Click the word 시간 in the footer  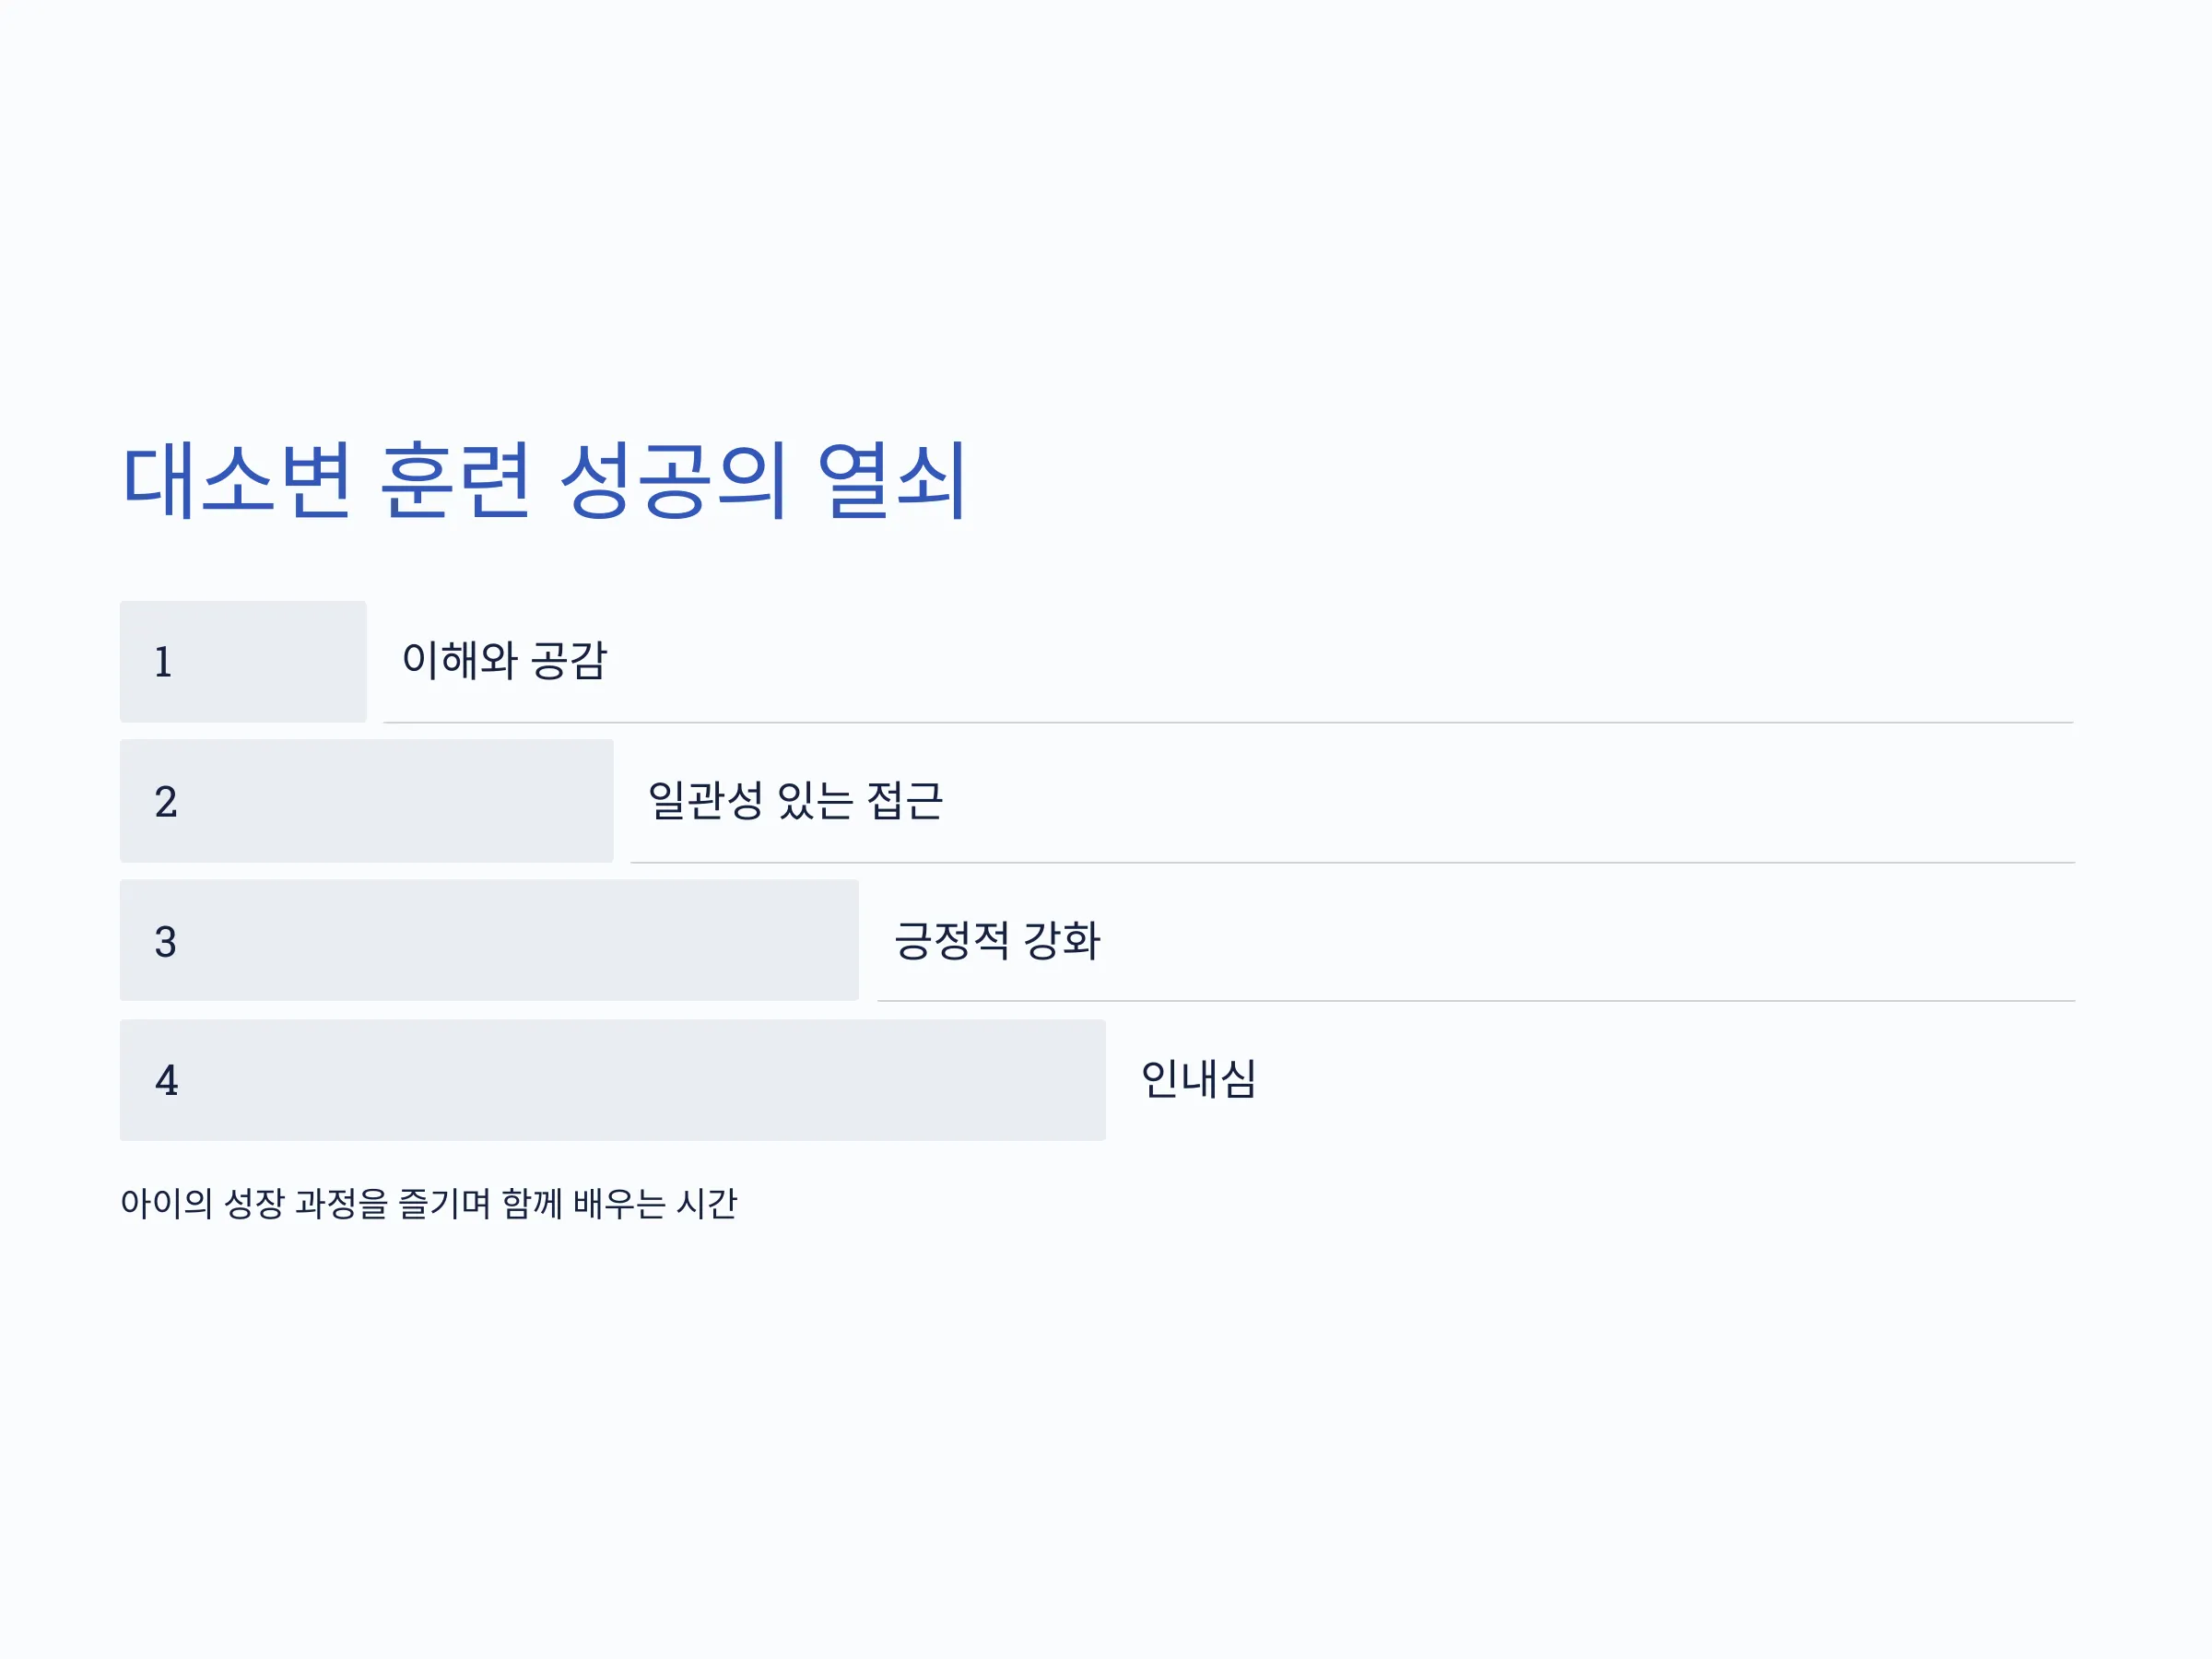point(707,1203)
